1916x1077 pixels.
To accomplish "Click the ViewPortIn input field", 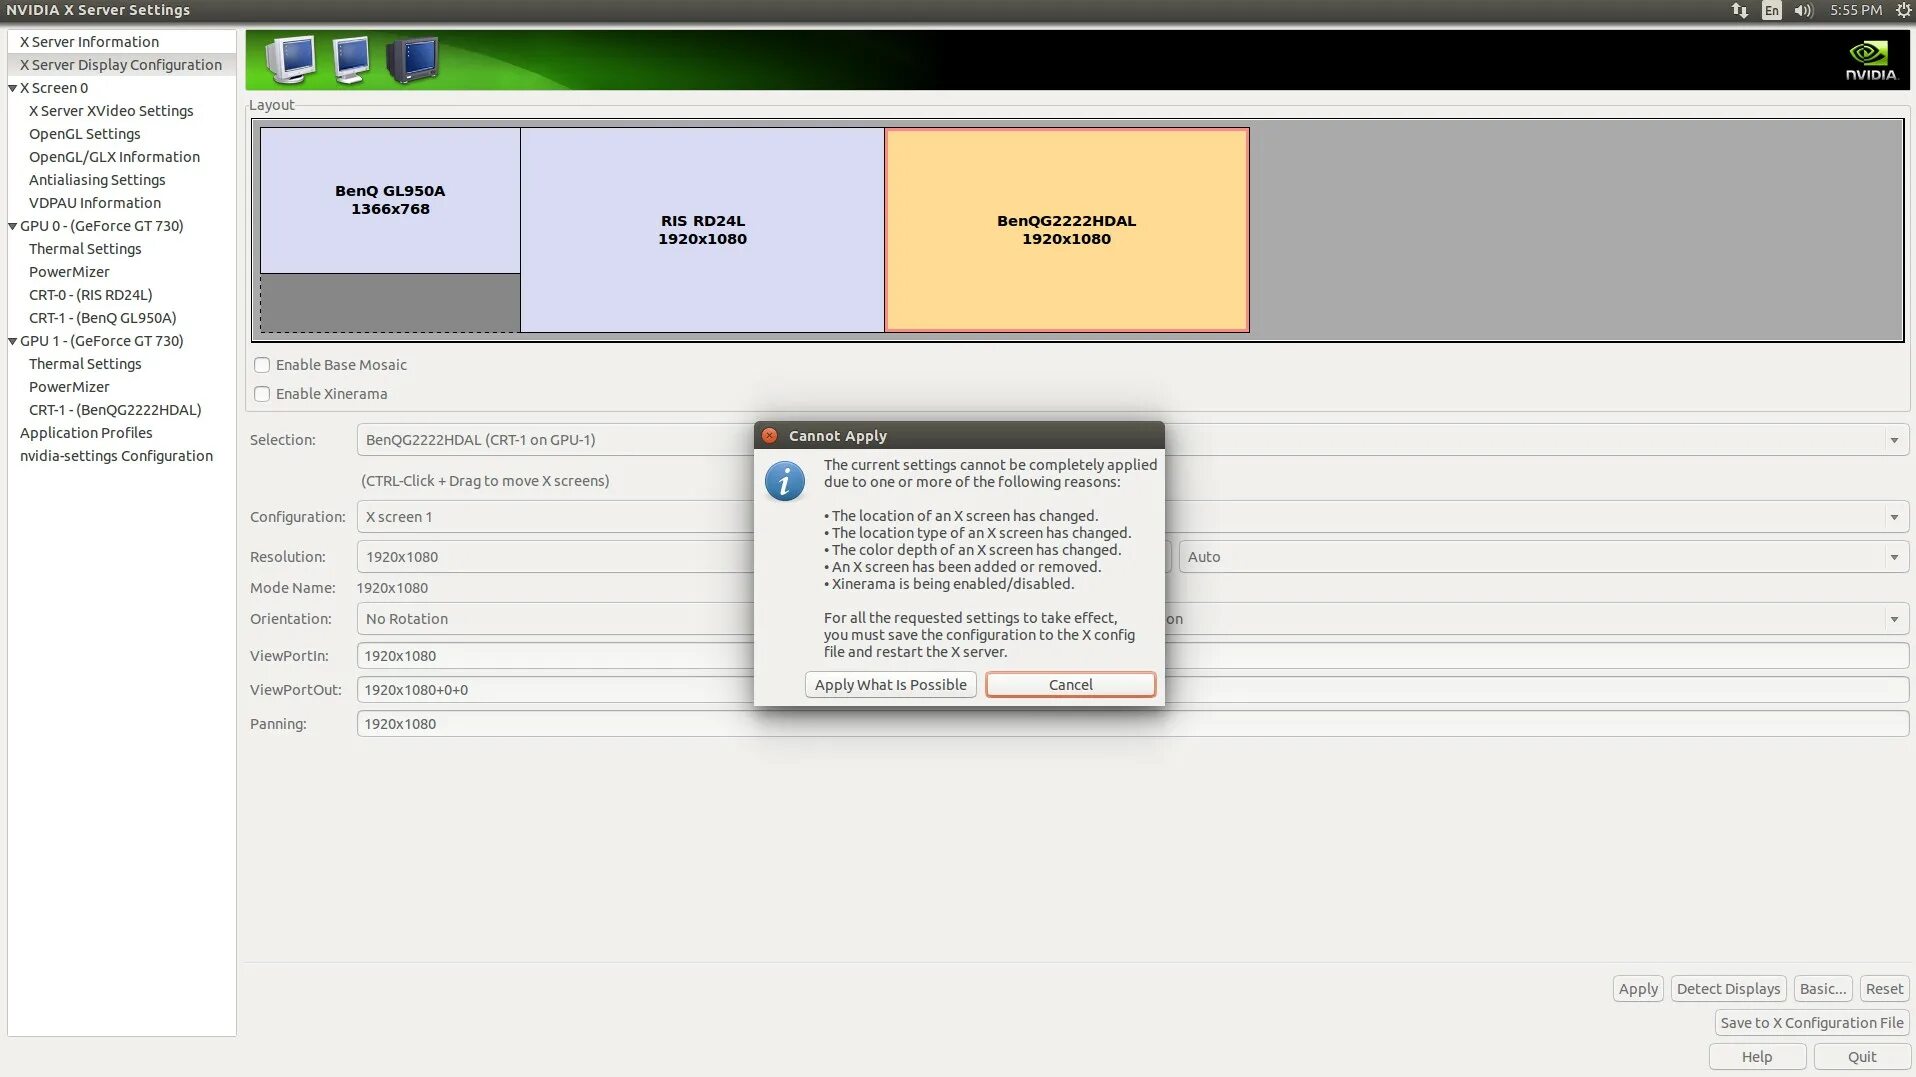I will coord(1133,656).
